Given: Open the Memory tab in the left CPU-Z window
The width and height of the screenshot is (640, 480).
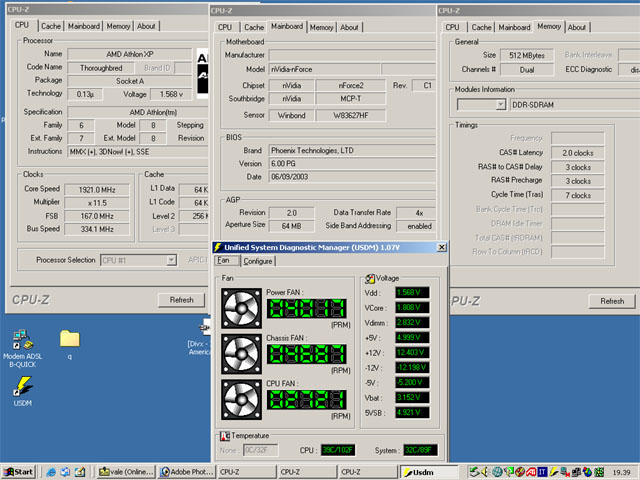Looking at the screenshot, I should [118, 26].
